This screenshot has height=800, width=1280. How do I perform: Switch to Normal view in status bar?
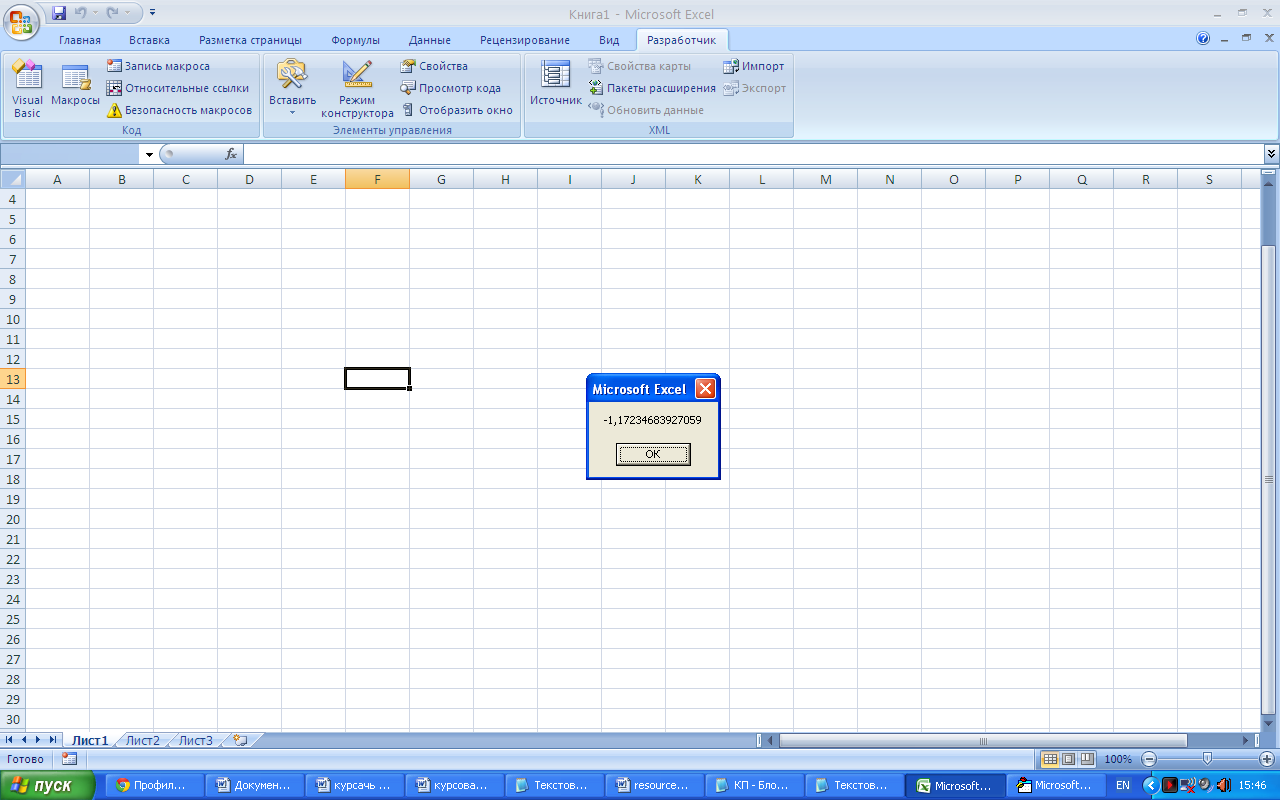[x=1049, y=759]
